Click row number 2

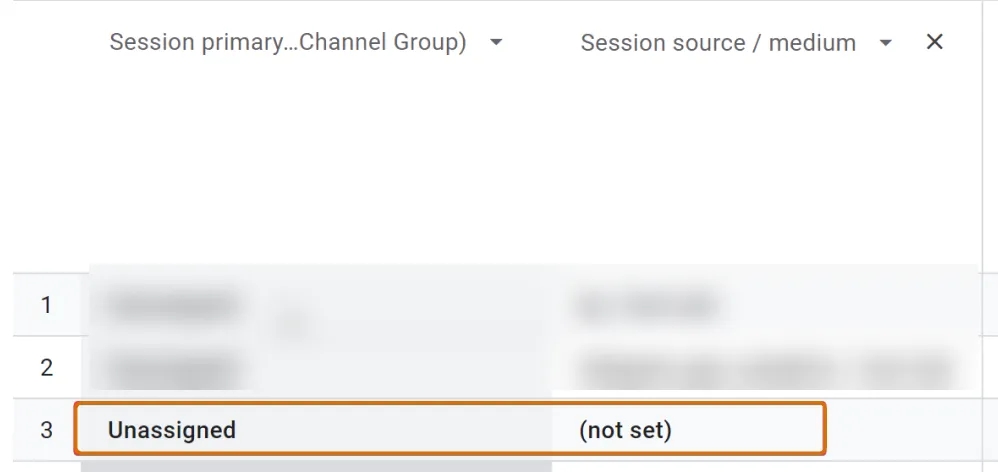tap(46, 367)
